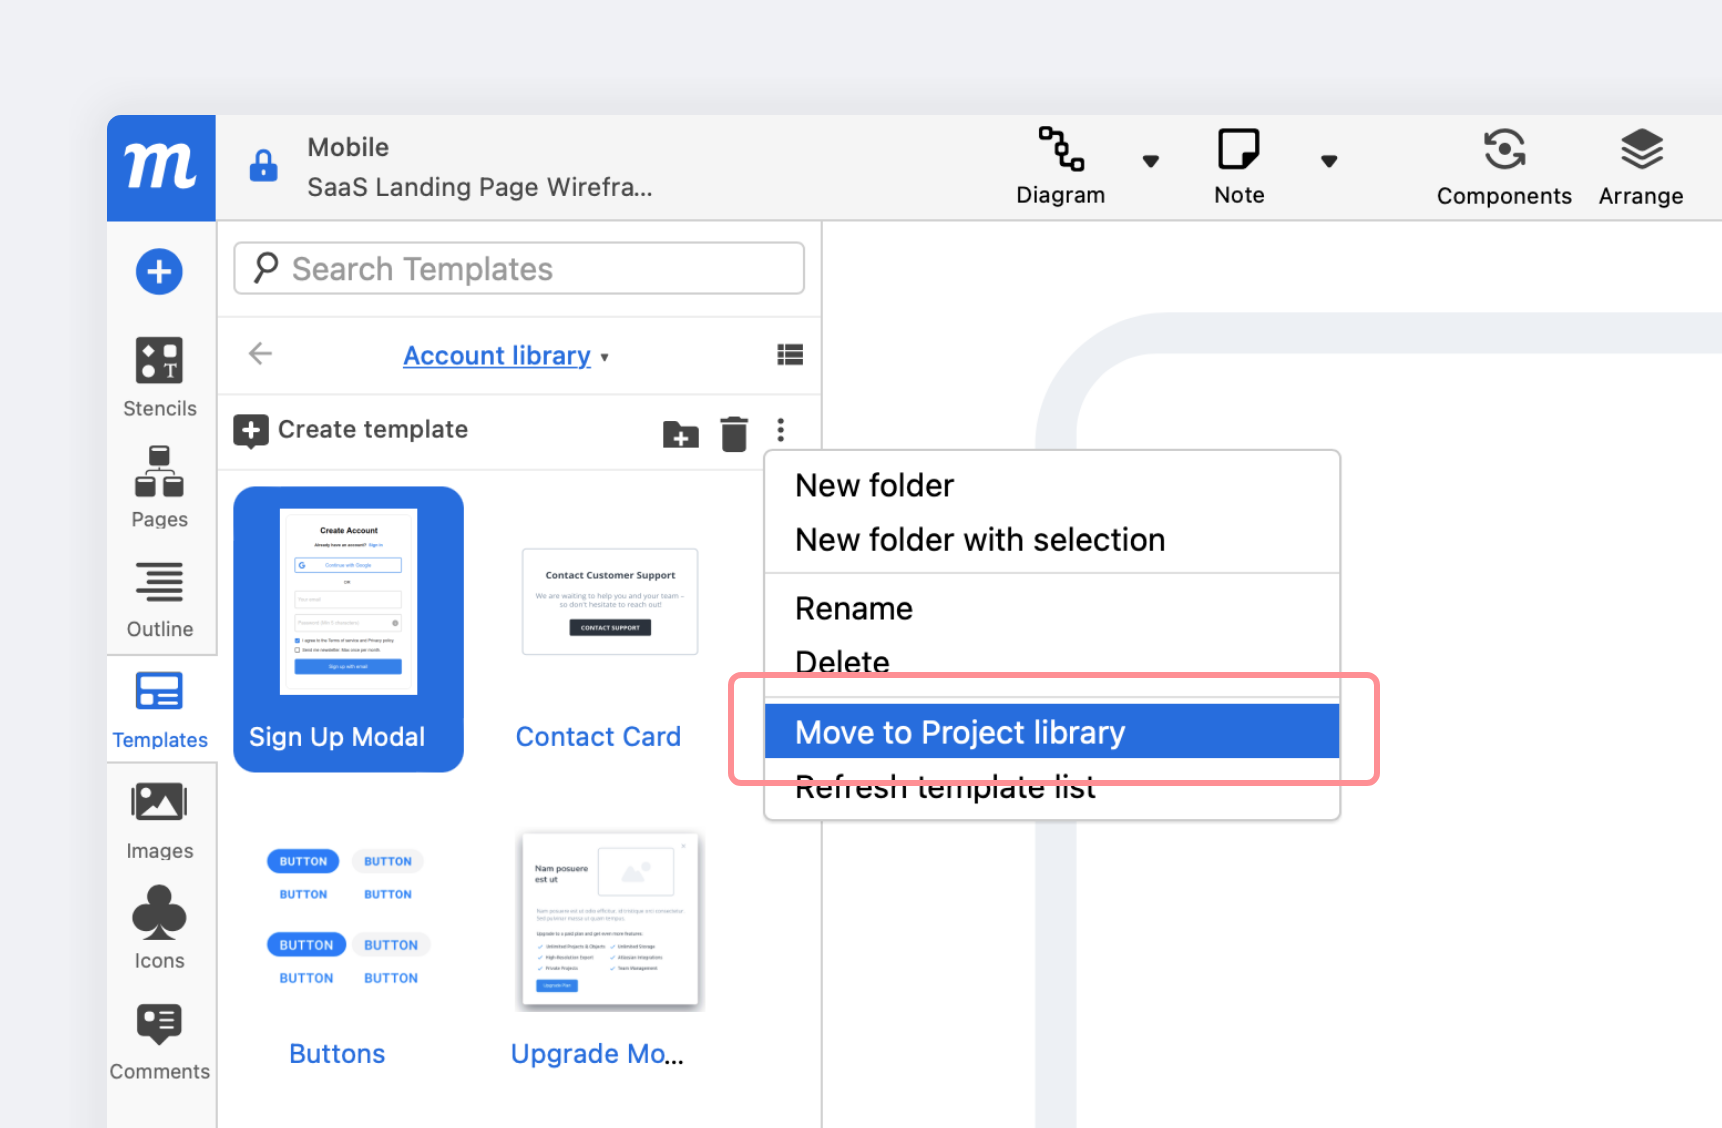The width and height of the screenshot is (1722, 1128).
Task: Choose Rename from the context menu
Action: pyautogui.click(x=854, y=609)
